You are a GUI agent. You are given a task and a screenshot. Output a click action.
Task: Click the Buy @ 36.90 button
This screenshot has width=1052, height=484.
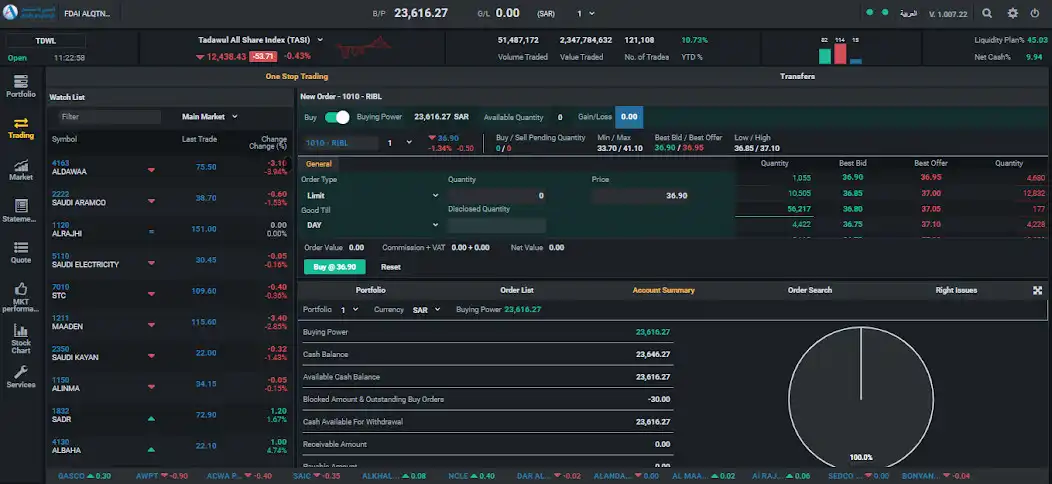335,267
